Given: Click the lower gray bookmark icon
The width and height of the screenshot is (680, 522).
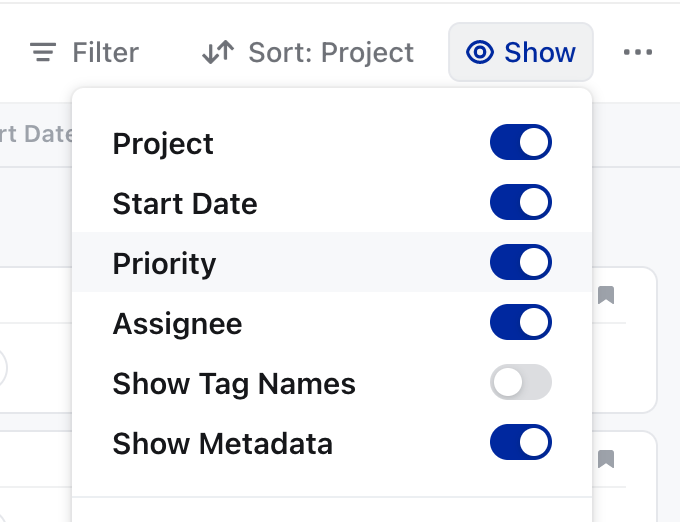Looking at the screenshot, I should tap(606, 459).
